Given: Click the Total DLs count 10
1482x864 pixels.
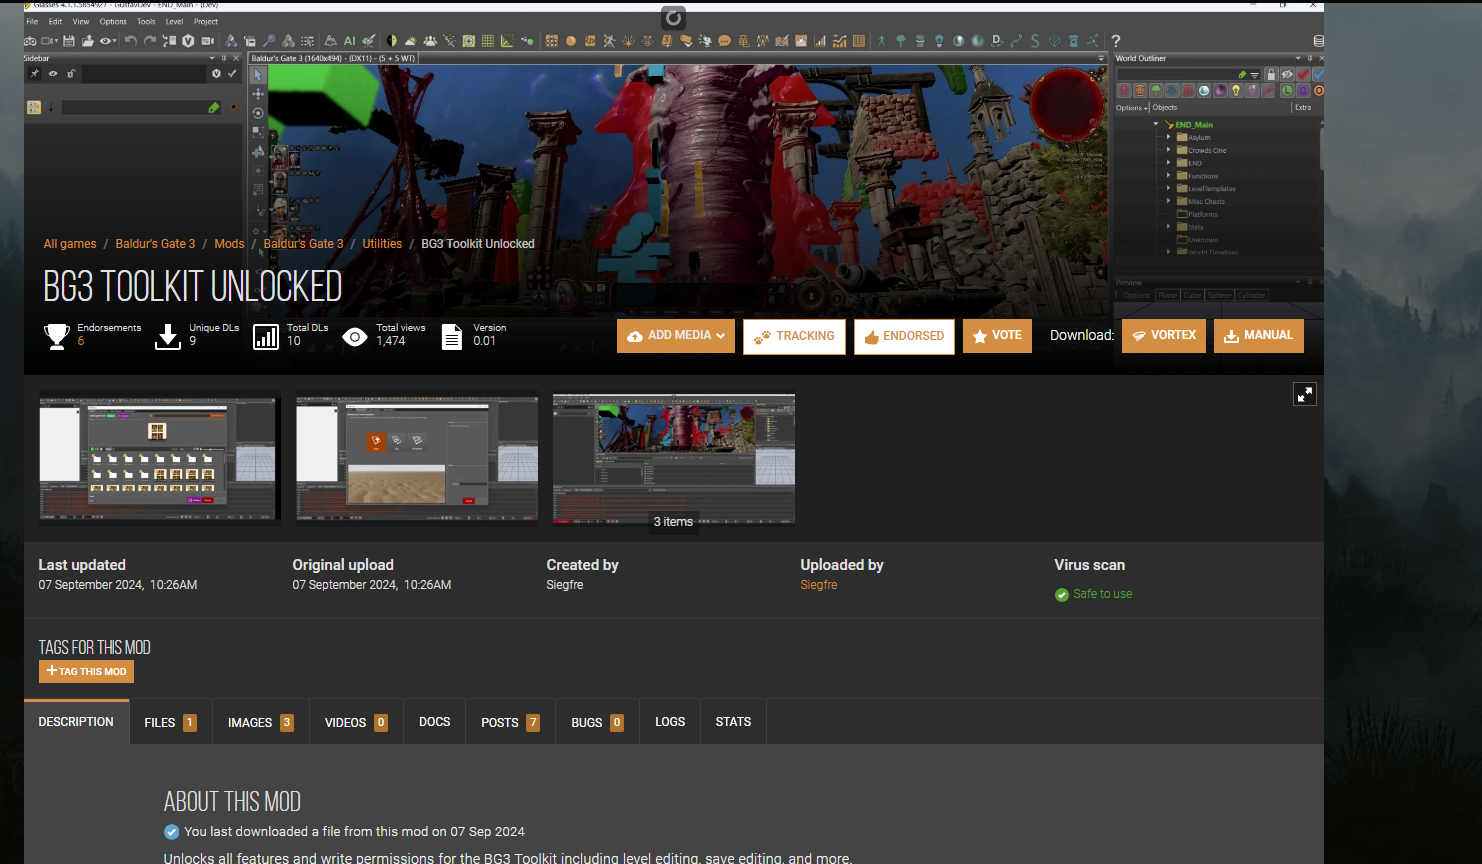Looking at the screenshot, I should coord(294,341).
